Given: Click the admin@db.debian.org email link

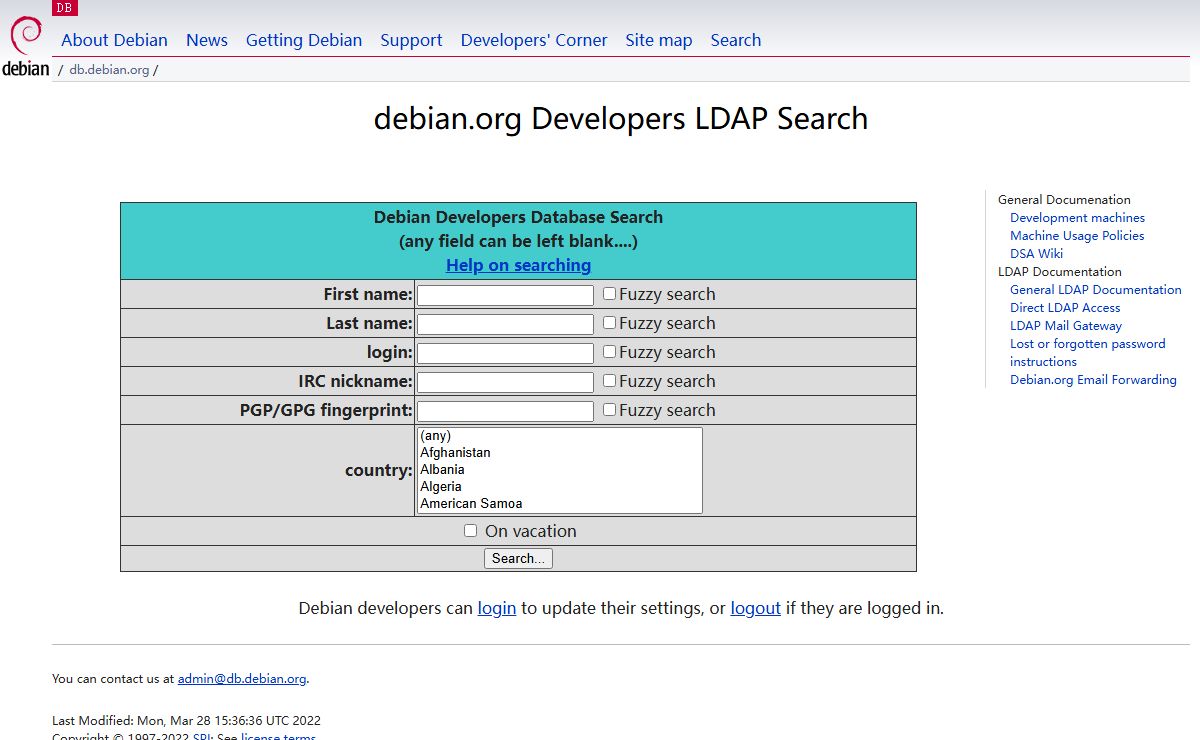Looking at the screenshot, I should click(x=242, y=679).
